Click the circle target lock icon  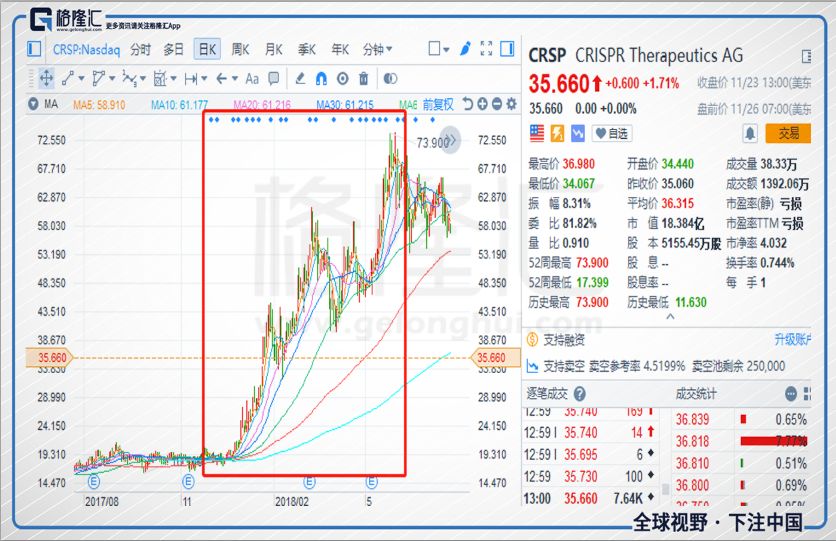coord(343,79)
